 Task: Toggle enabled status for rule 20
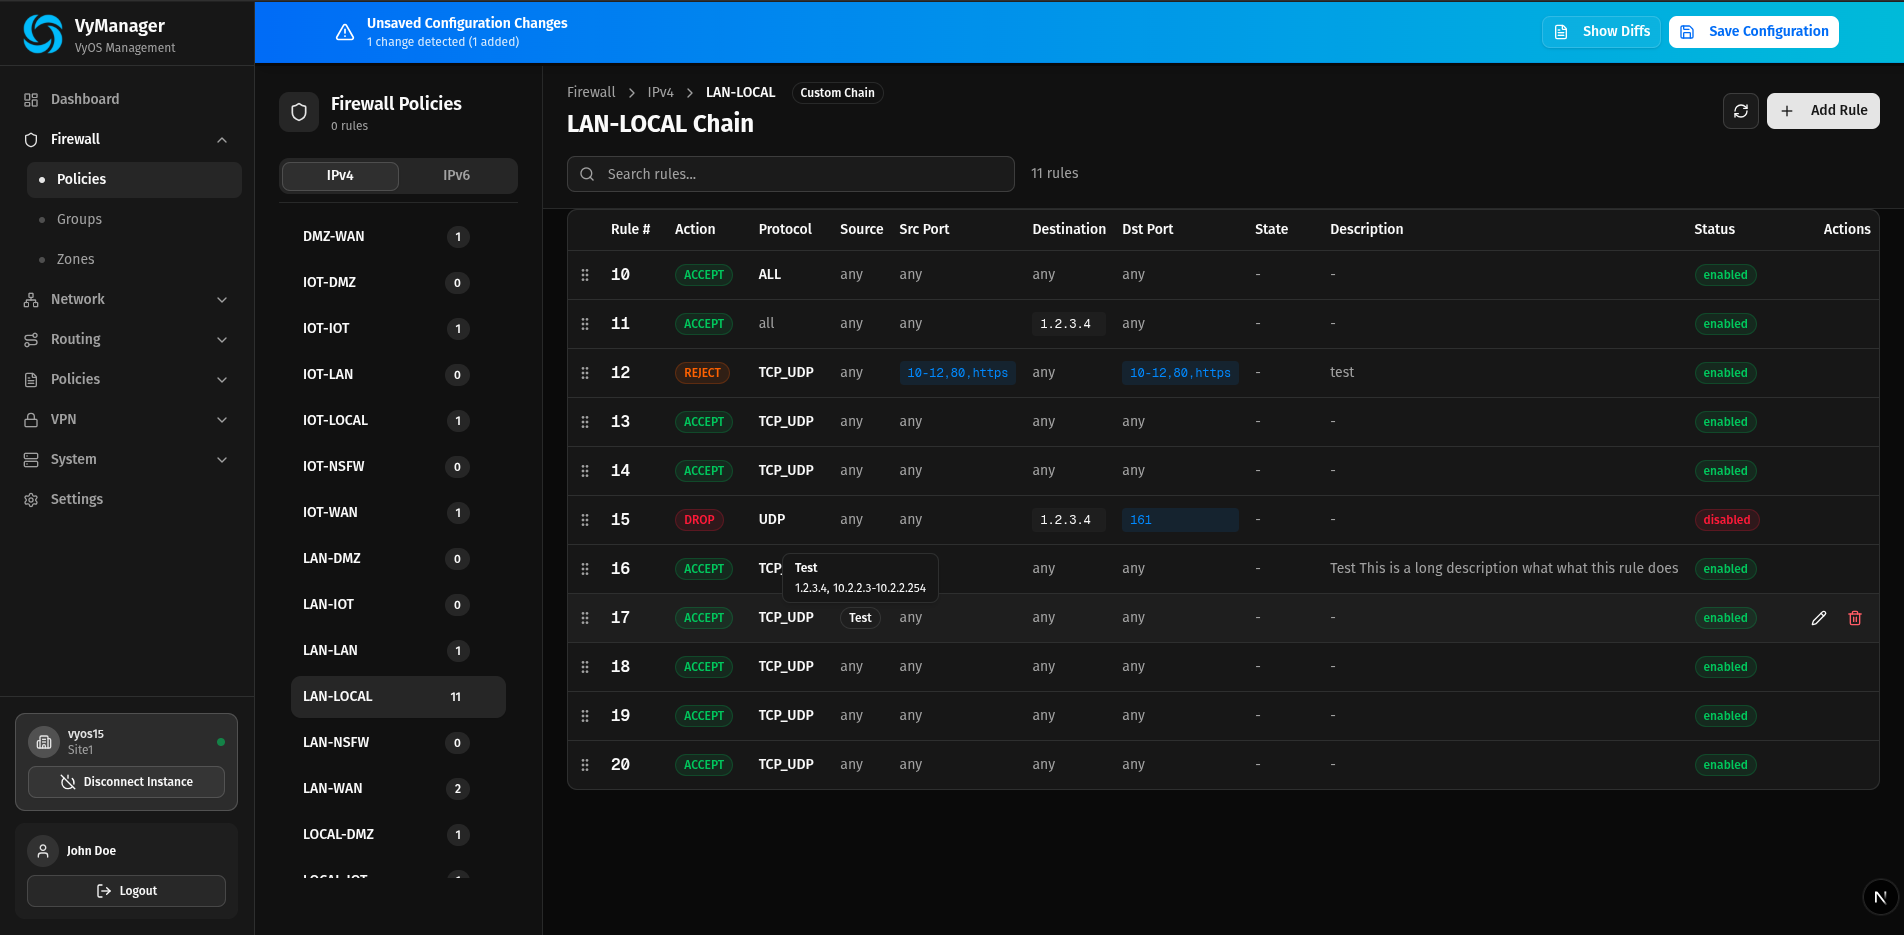pyautogui.click(x=1725, y=765)
